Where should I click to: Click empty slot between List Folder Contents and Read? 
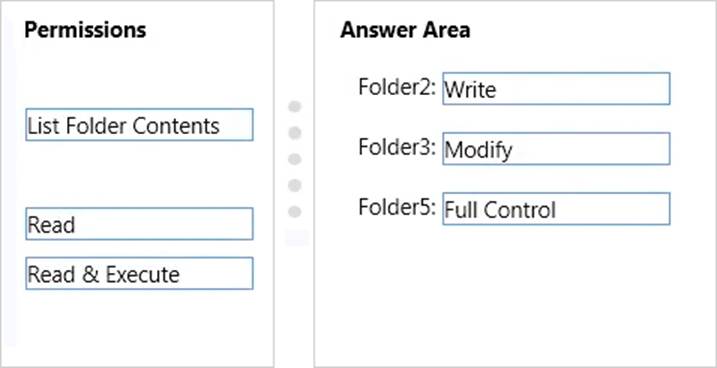(x=139, y=174)
